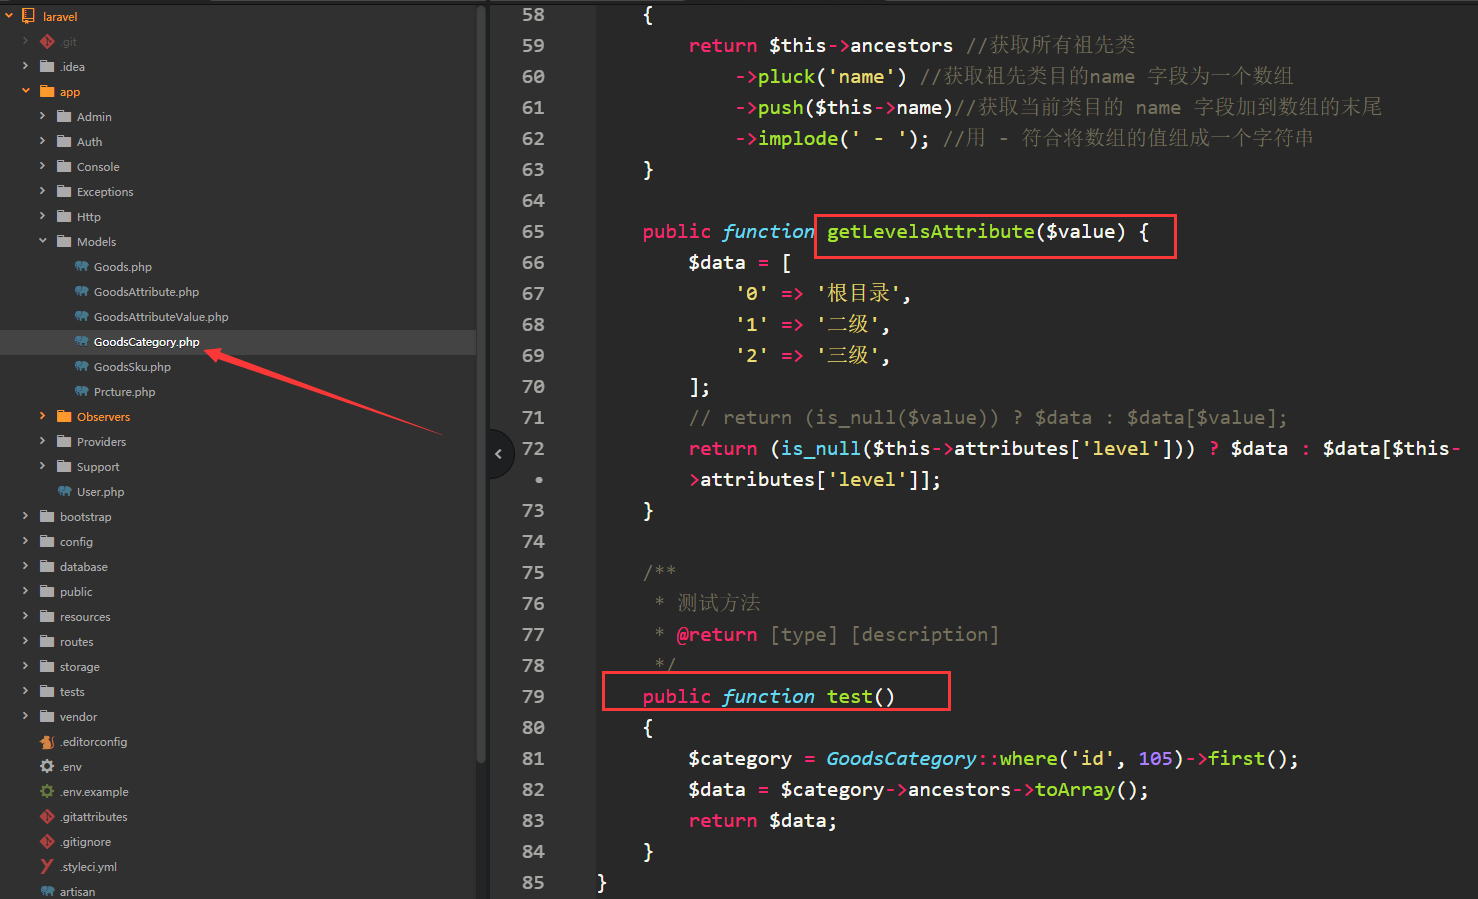Click the GoodsCategory class reference on line 81
The width and height of the screenshot is (1478, 899).
(901, 759)
